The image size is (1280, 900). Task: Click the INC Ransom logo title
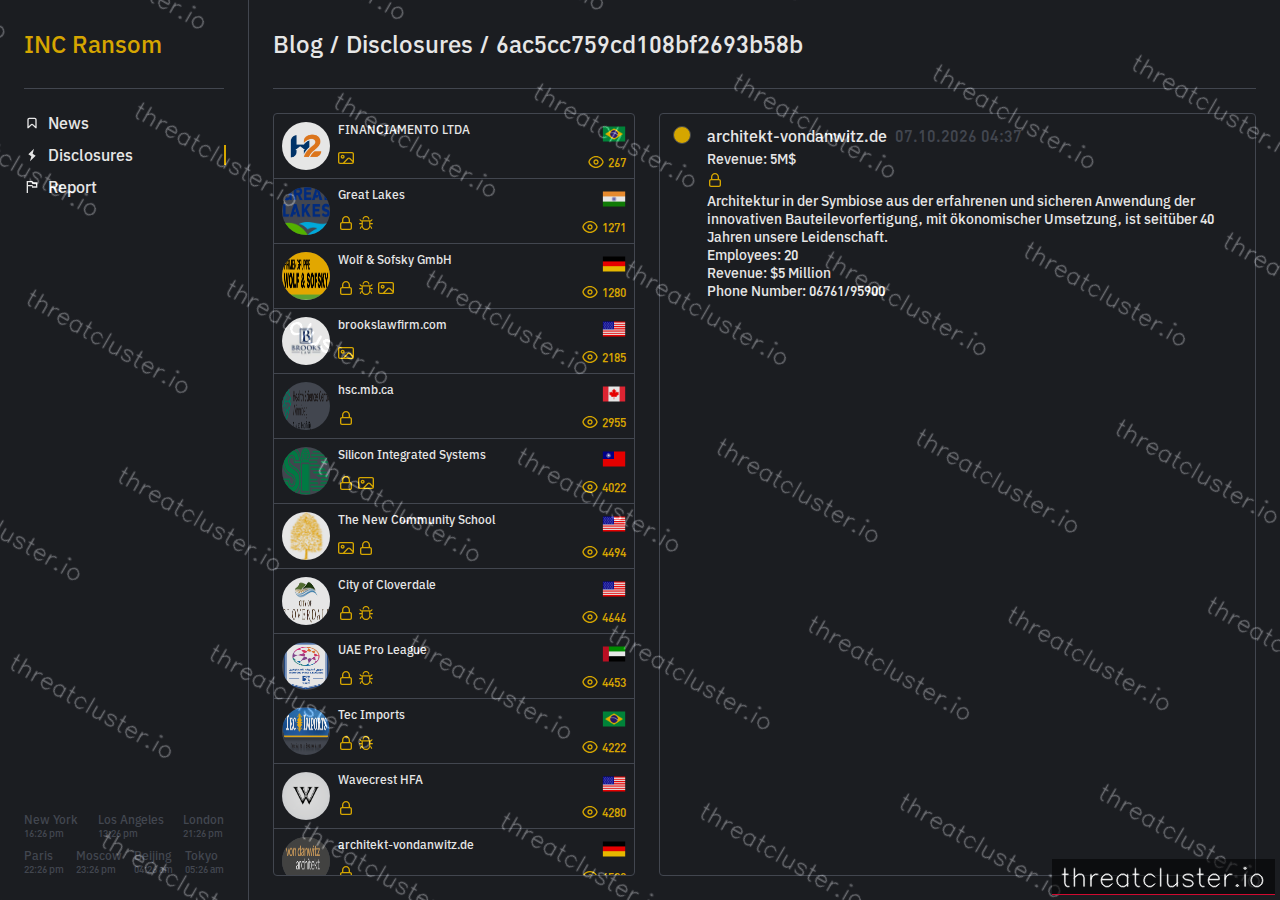(93, 45)
